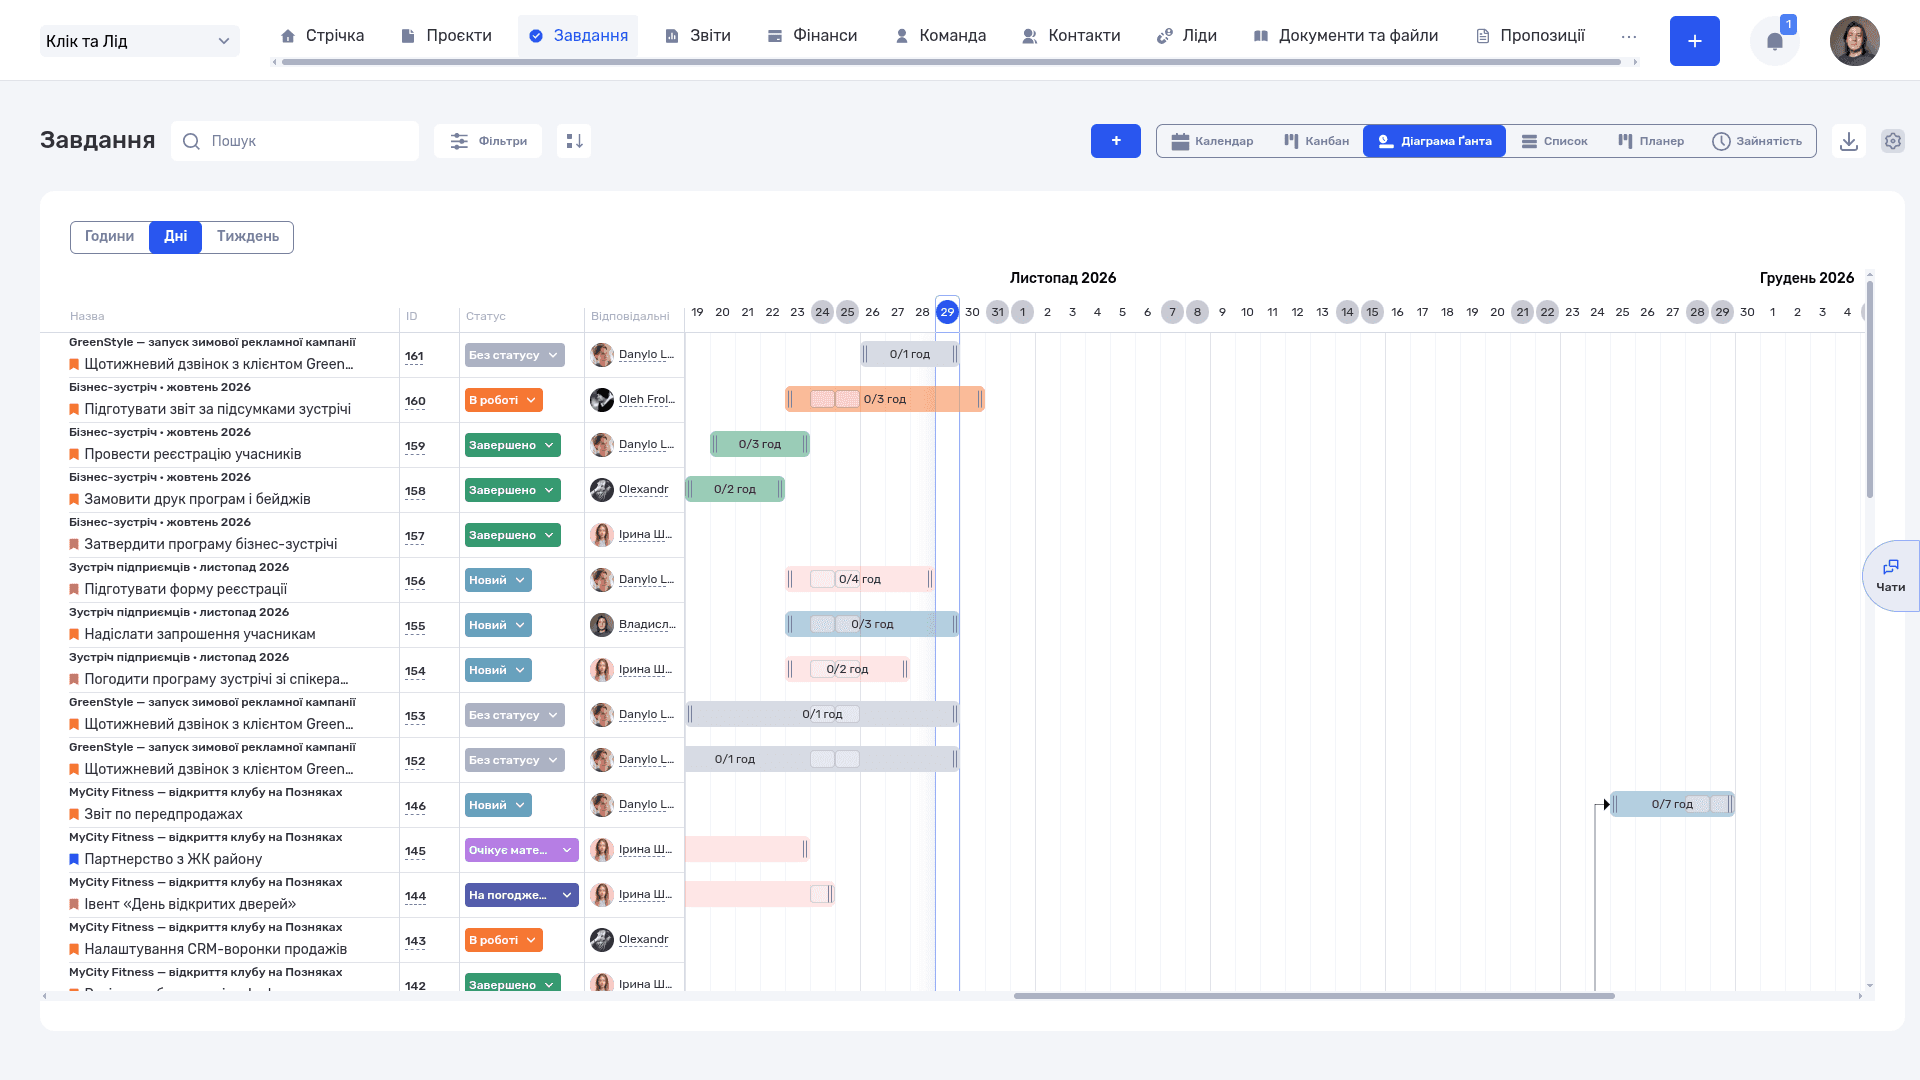
Task: Click the orange 0/3 год Gantt bar
Action: (x=885, y=399)
